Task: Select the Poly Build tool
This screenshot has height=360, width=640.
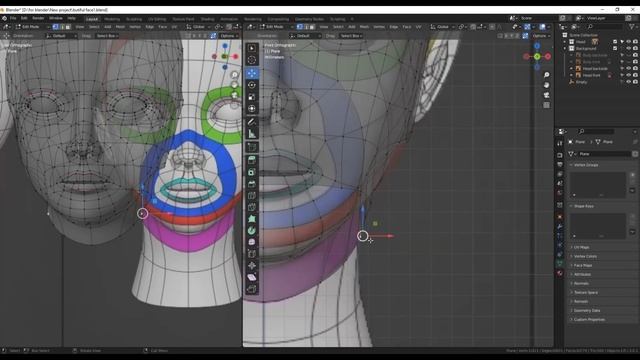Action: tap(252, 219)
